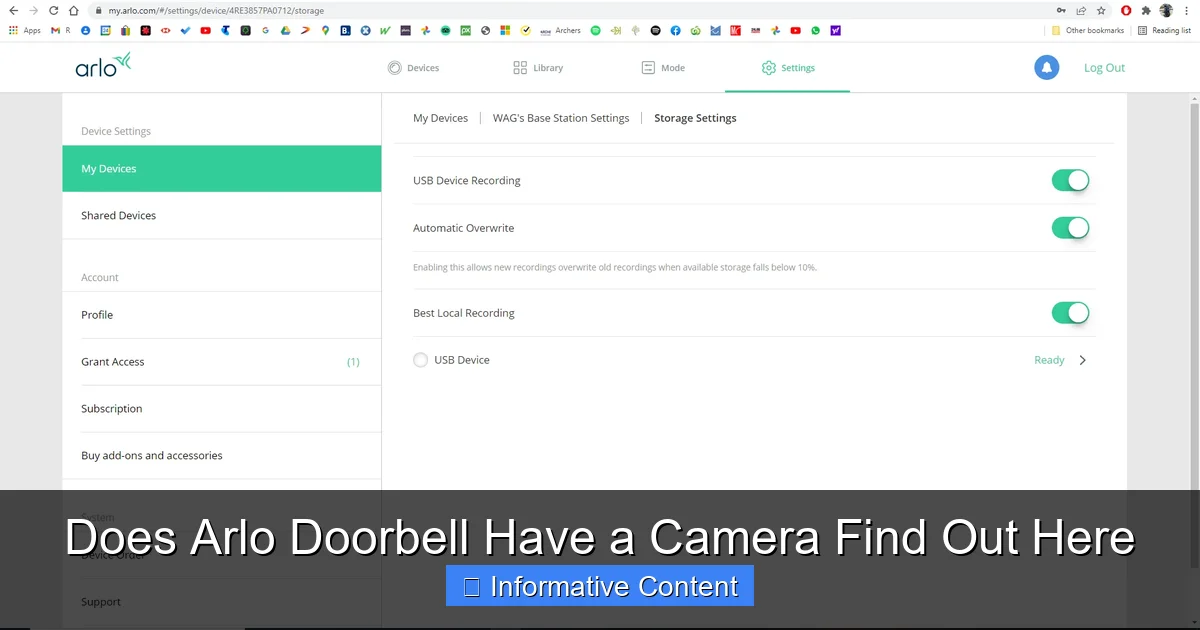The height and width of the screenshot is (630, 1200).
Task: Expand the USB Device details chevron
Action: click(x=1082, y=360)
